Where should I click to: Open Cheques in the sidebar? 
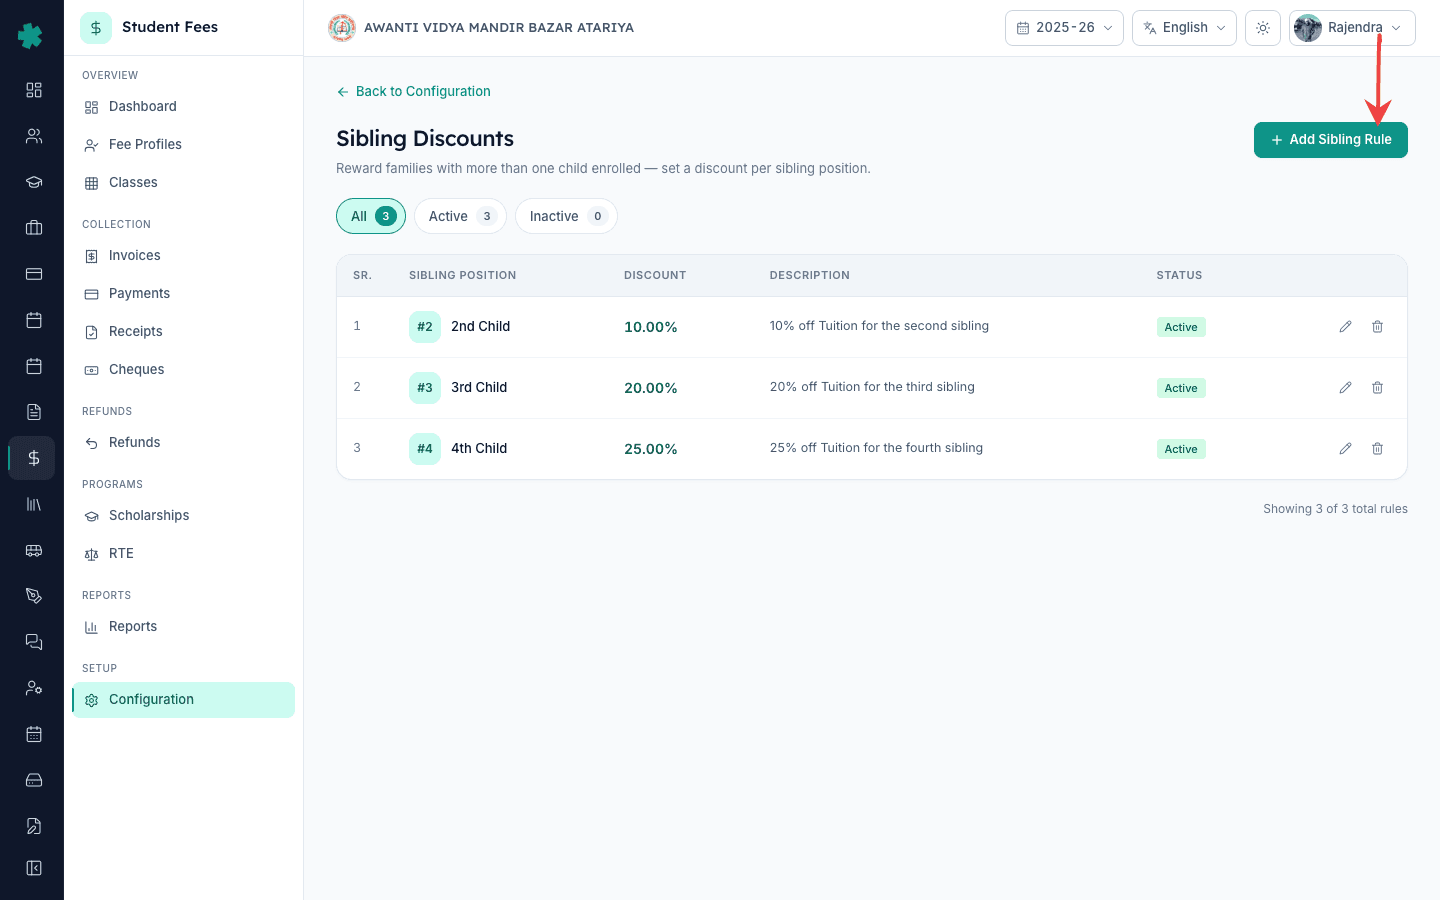coord(183,370)
